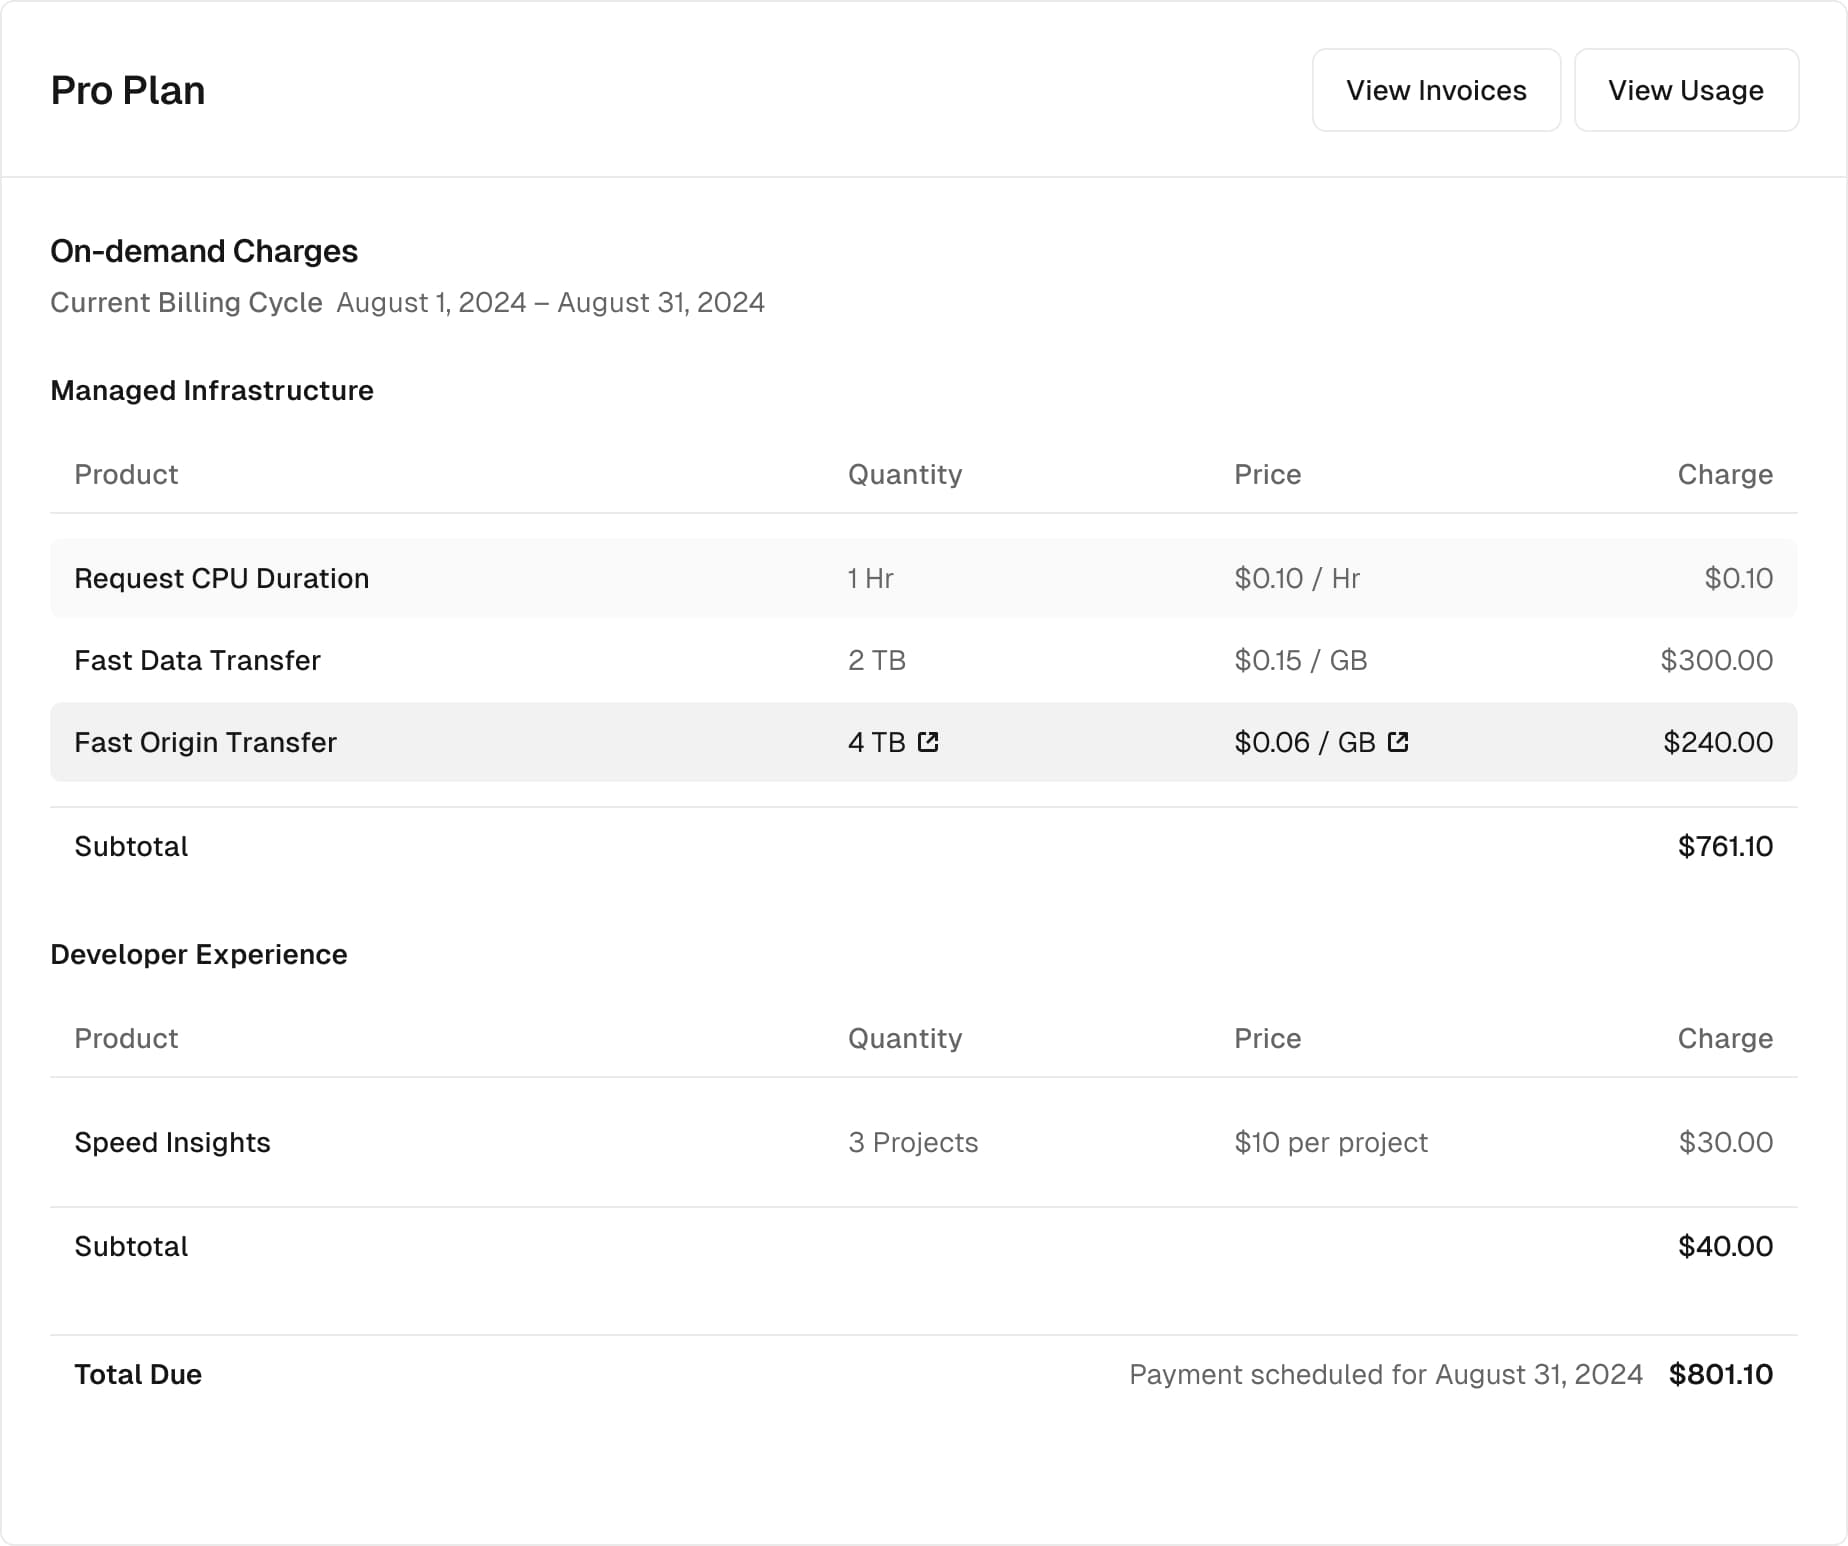This screenshot has width=1848, height=1546.
Task: Click the Quantity column header
Action: click(904, 474)
